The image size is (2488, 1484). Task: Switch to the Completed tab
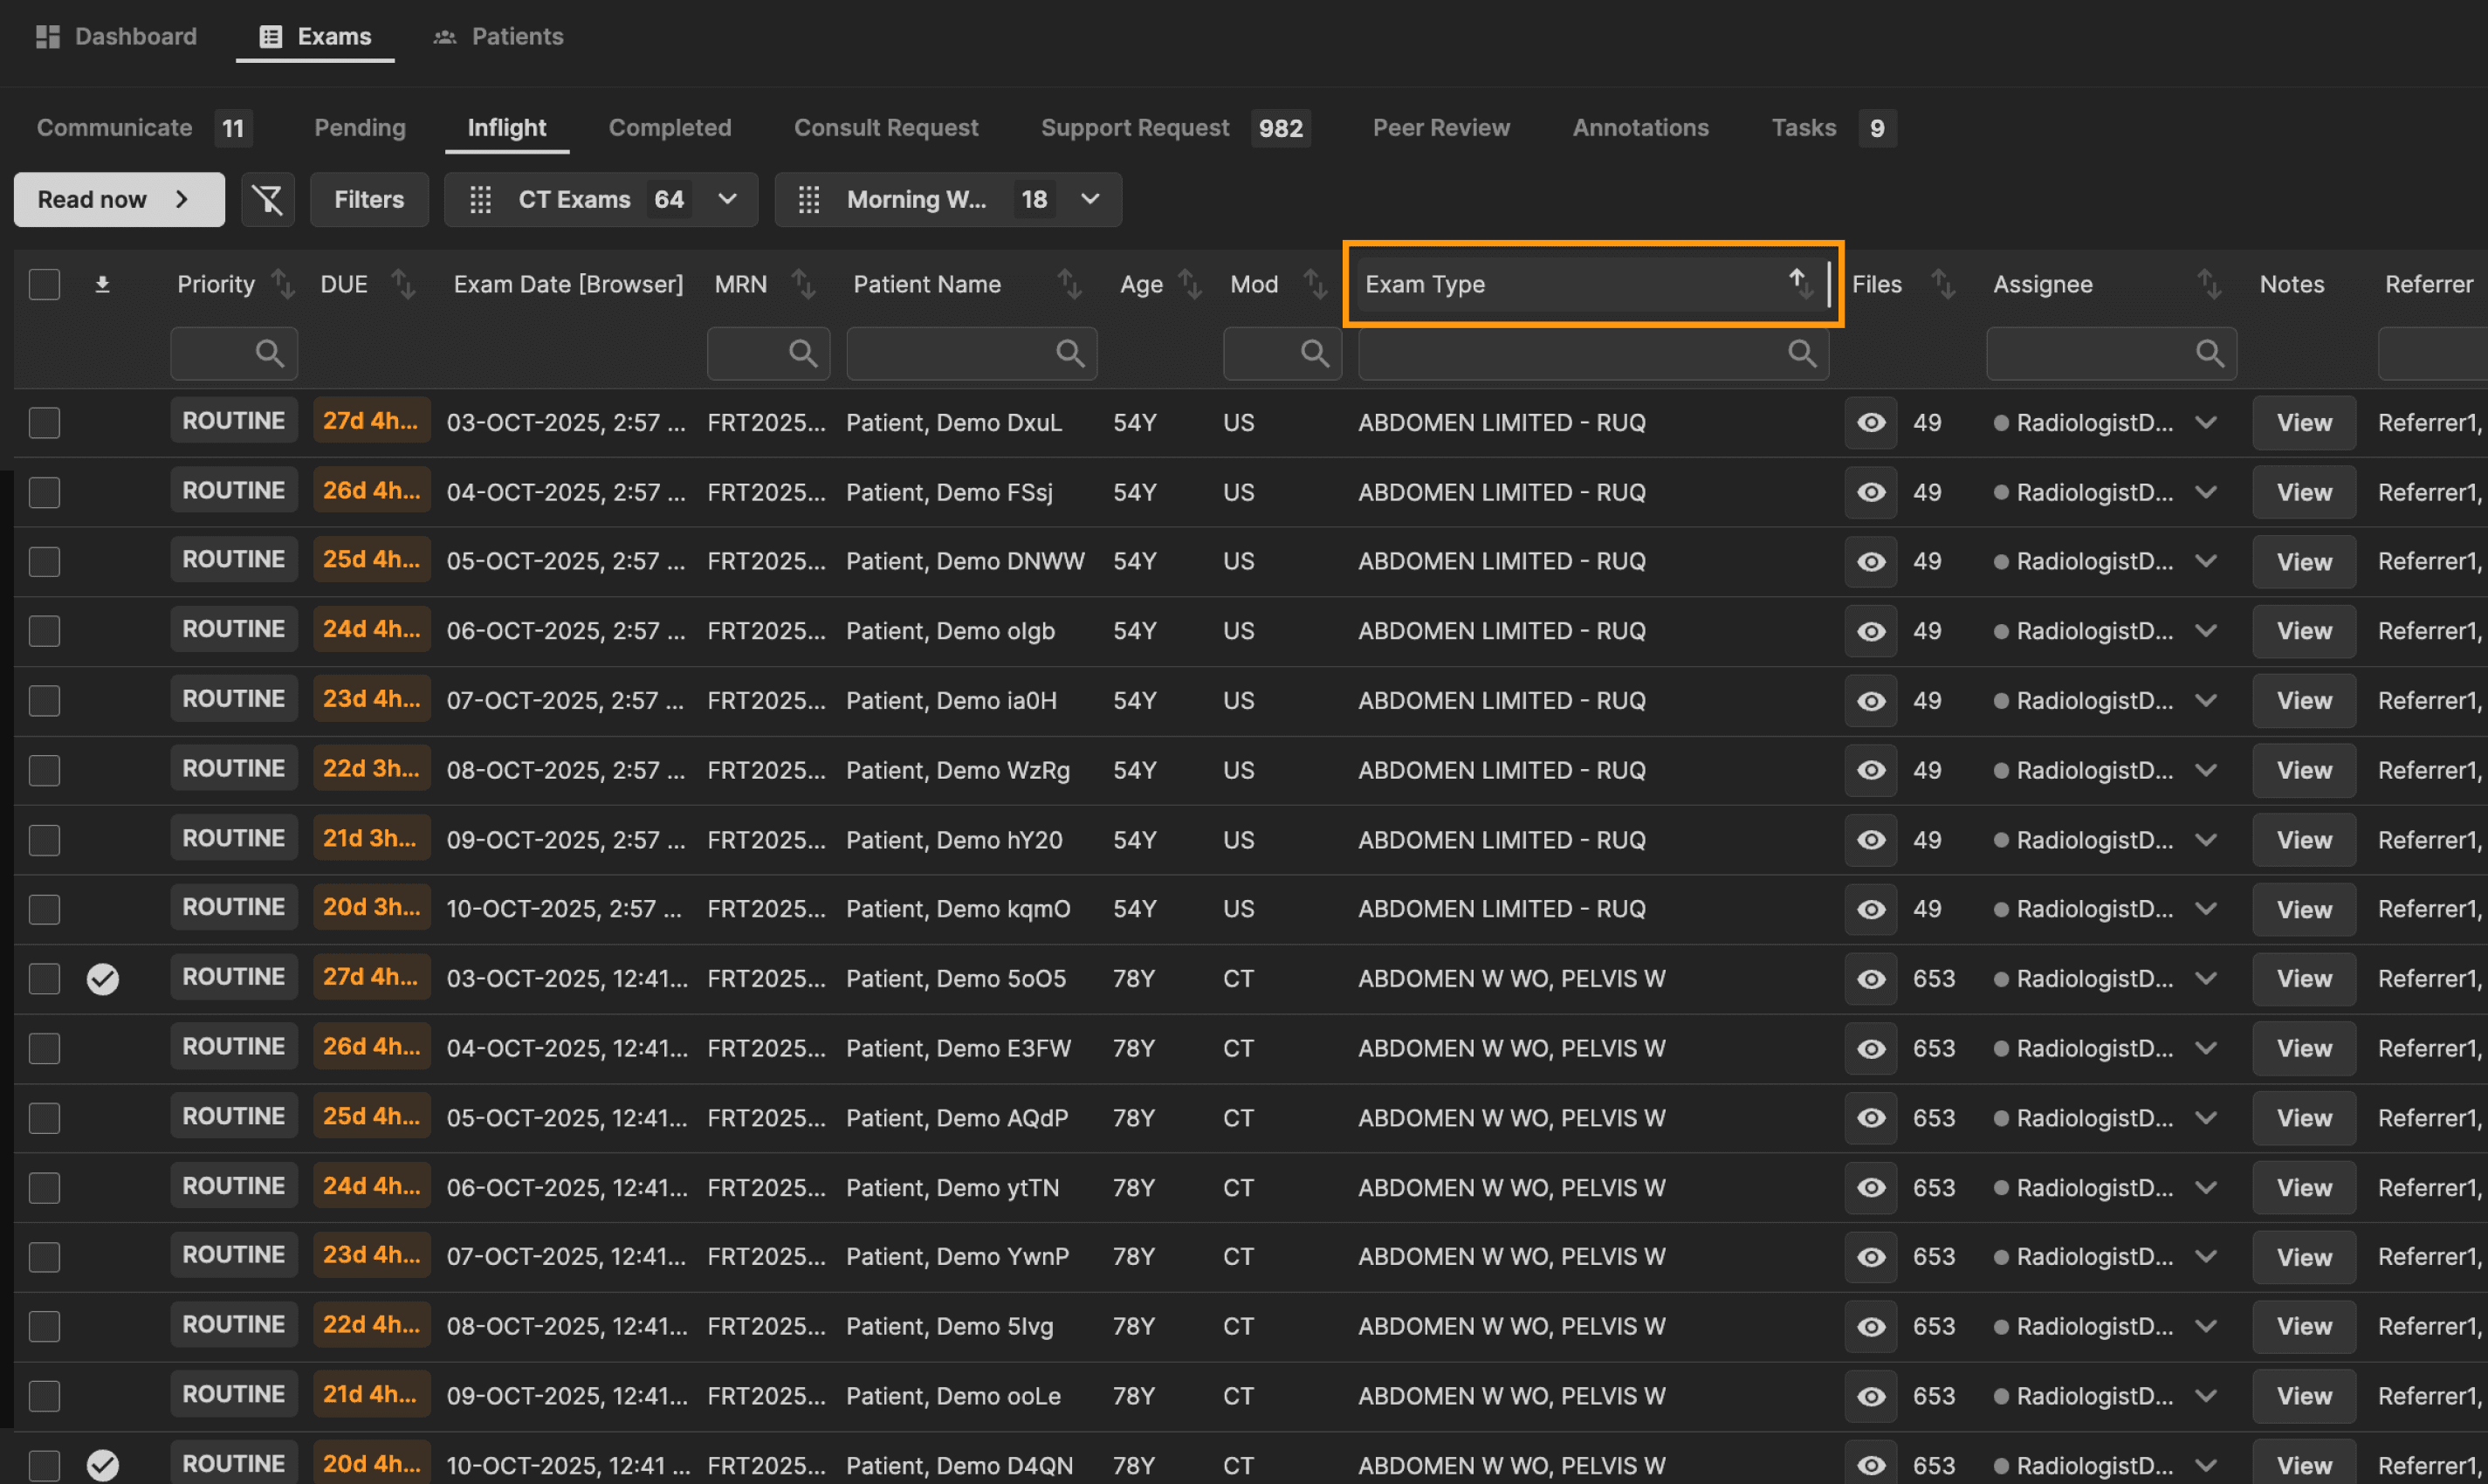(x=669, y=128)
